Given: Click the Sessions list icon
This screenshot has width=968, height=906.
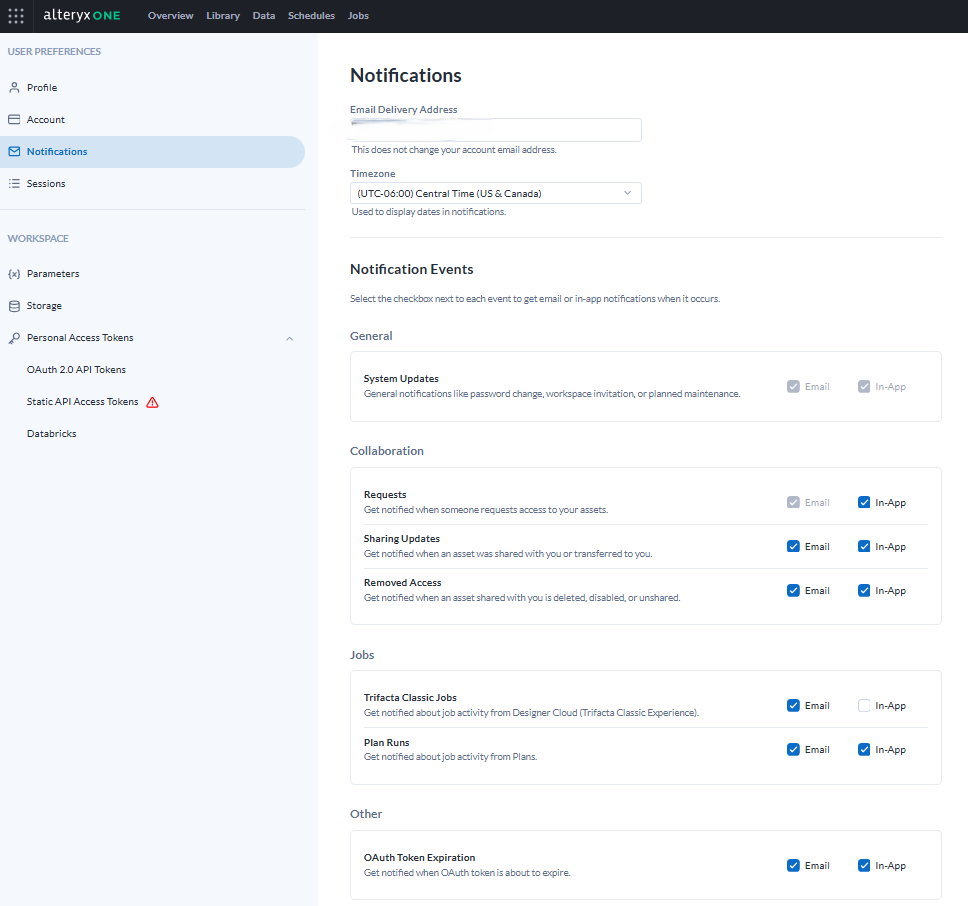Looking at the screenshot, I should (x=14, y=184).
